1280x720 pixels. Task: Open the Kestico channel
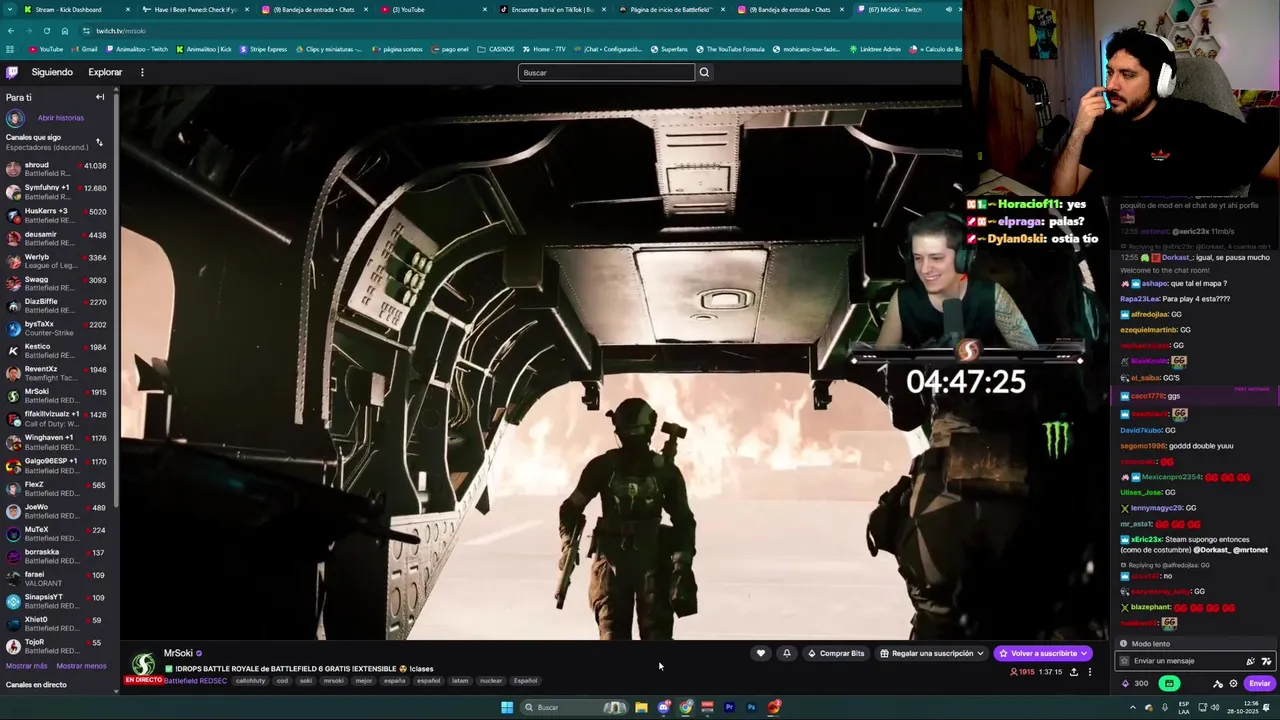pyautogui.click(x=57, y=351)
